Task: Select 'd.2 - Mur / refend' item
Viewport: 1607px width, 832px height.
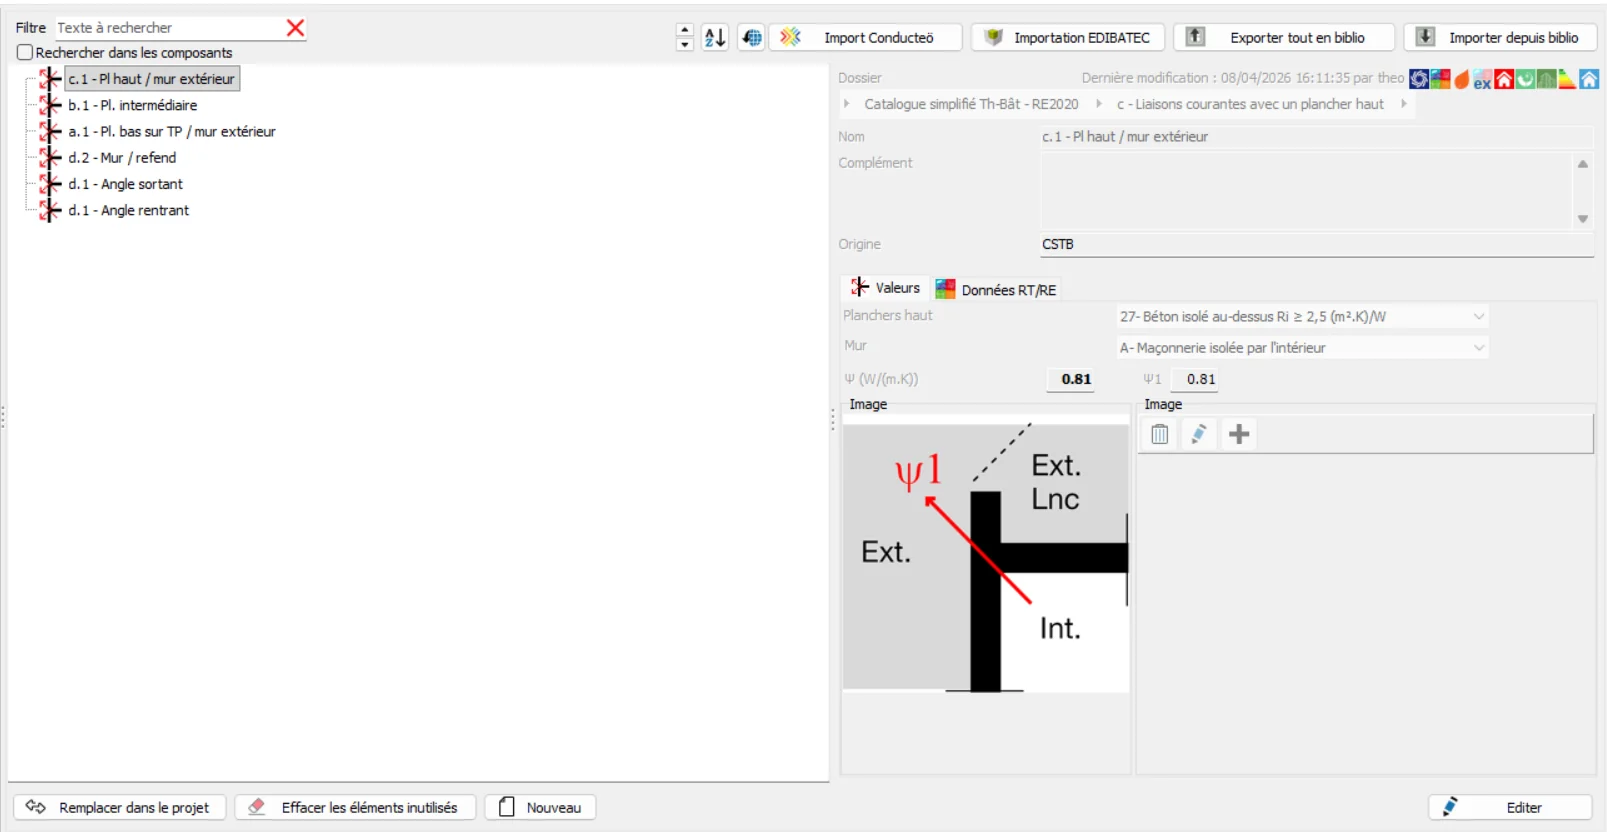Action: (x=122, y=158)
